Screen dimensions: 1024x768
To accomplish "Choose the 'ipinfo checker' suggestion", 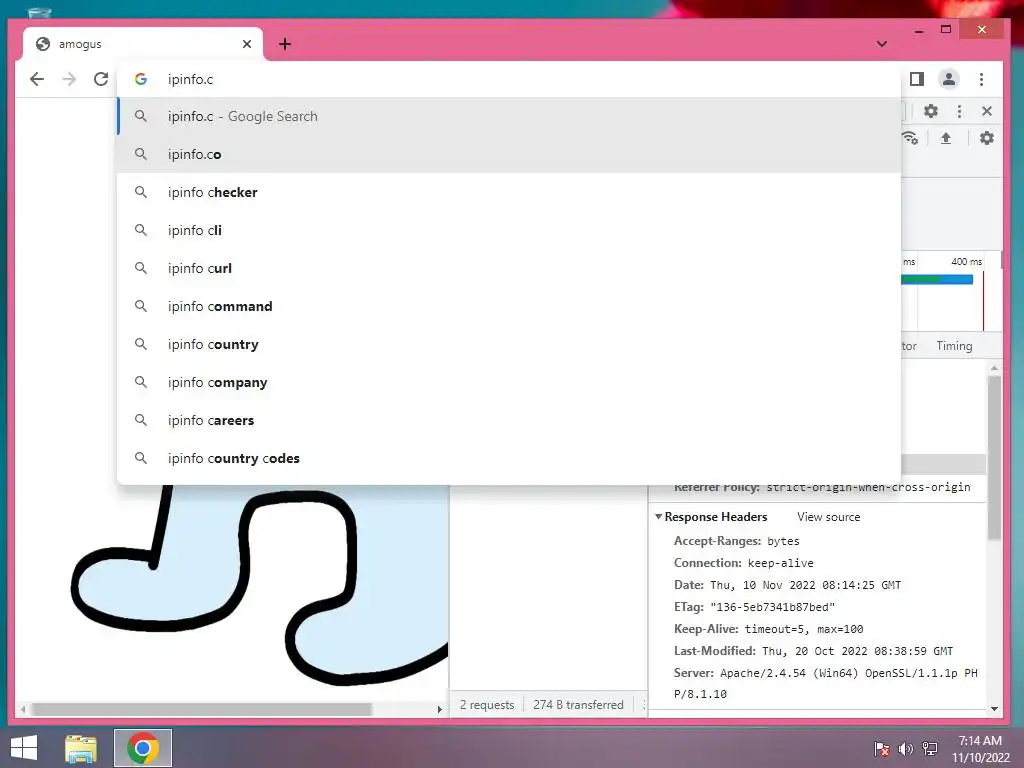I will [x=509, y=192].
